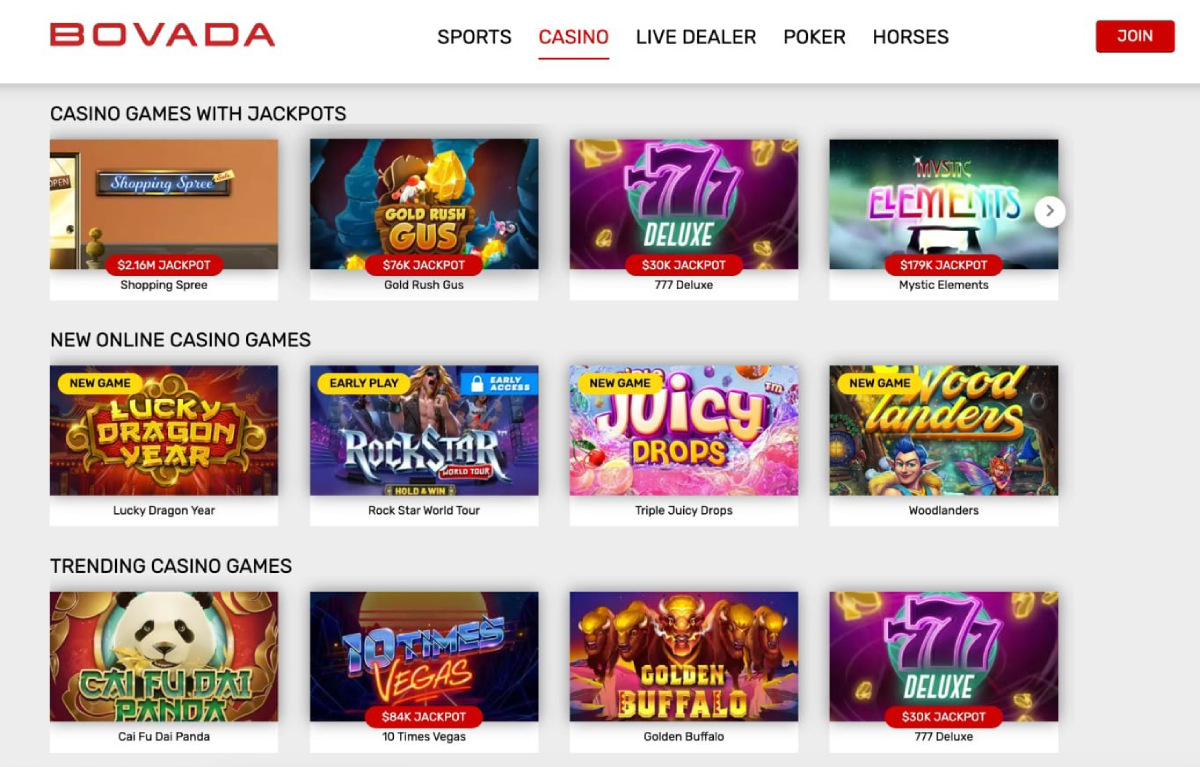Click the Bovada logo
This screenshot has height=767, width=1200.
162,36
